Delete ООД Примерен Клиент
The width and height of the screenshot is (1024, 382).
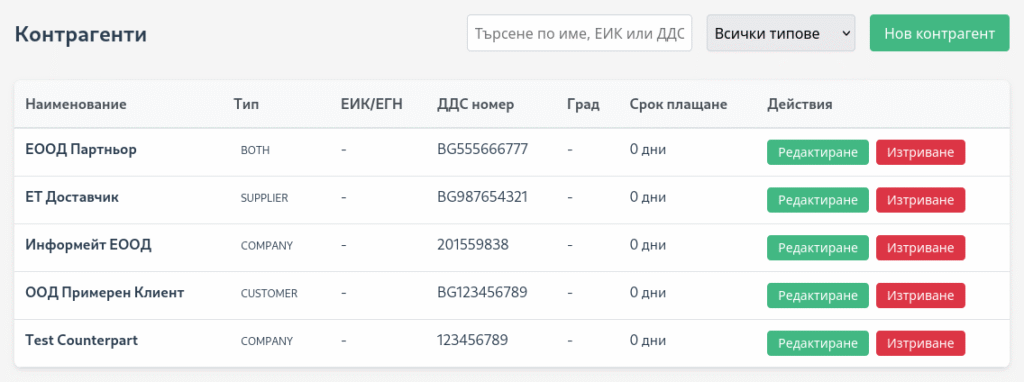920,295
